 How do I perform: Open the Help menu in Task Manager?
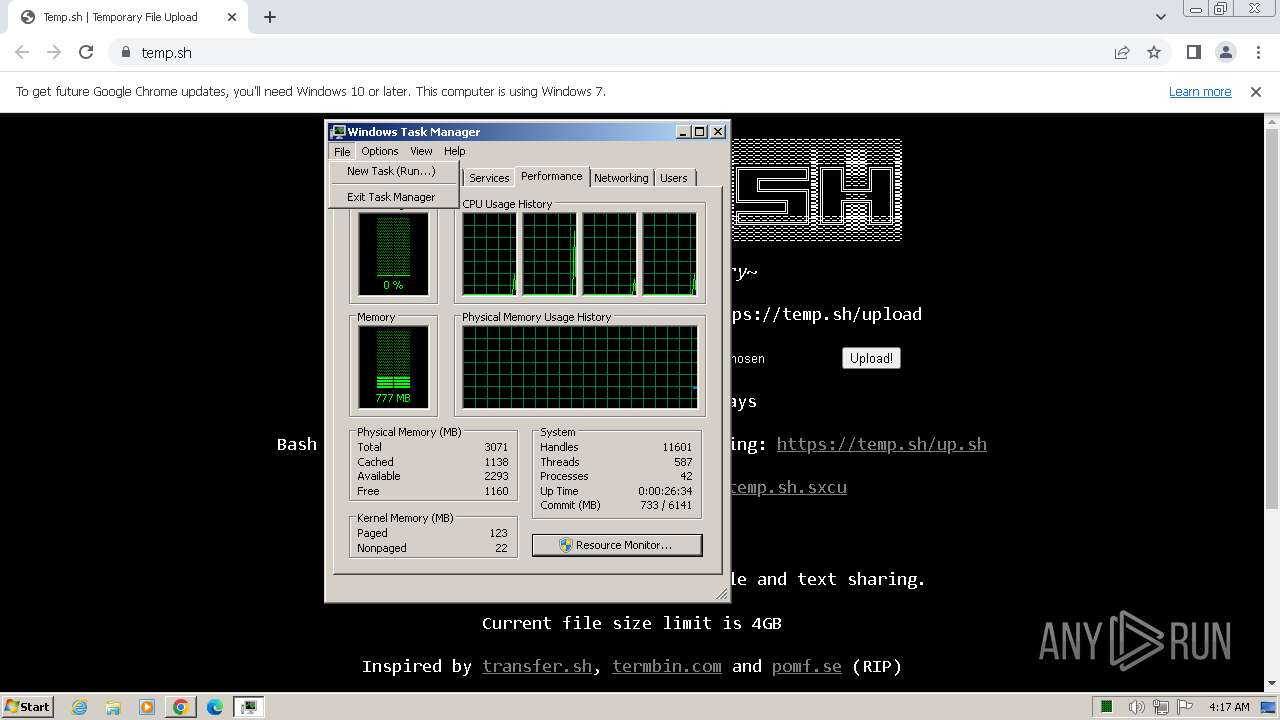(455, 151)
